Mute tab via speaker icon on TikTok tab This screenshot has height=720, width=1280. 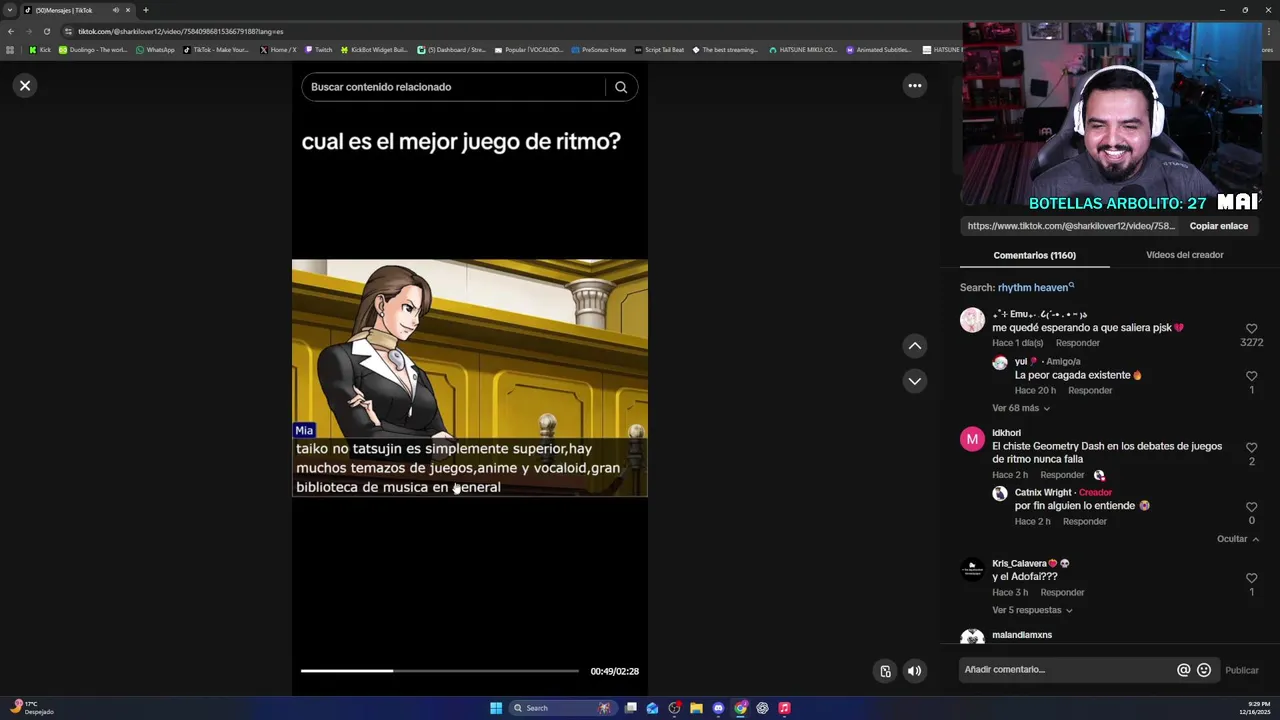pos(115,10)
